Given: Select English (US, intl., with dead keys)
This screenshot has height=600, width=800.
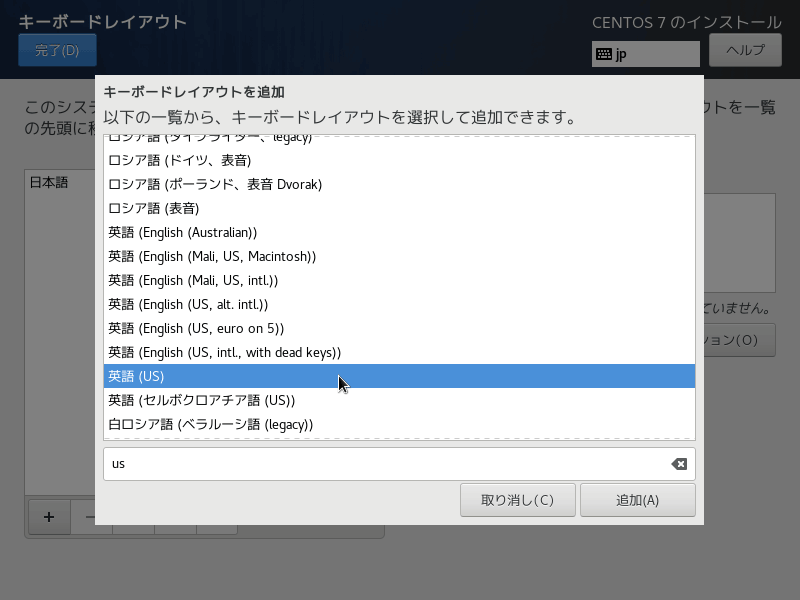Looking at the screenshot, I should click(225, 352).
